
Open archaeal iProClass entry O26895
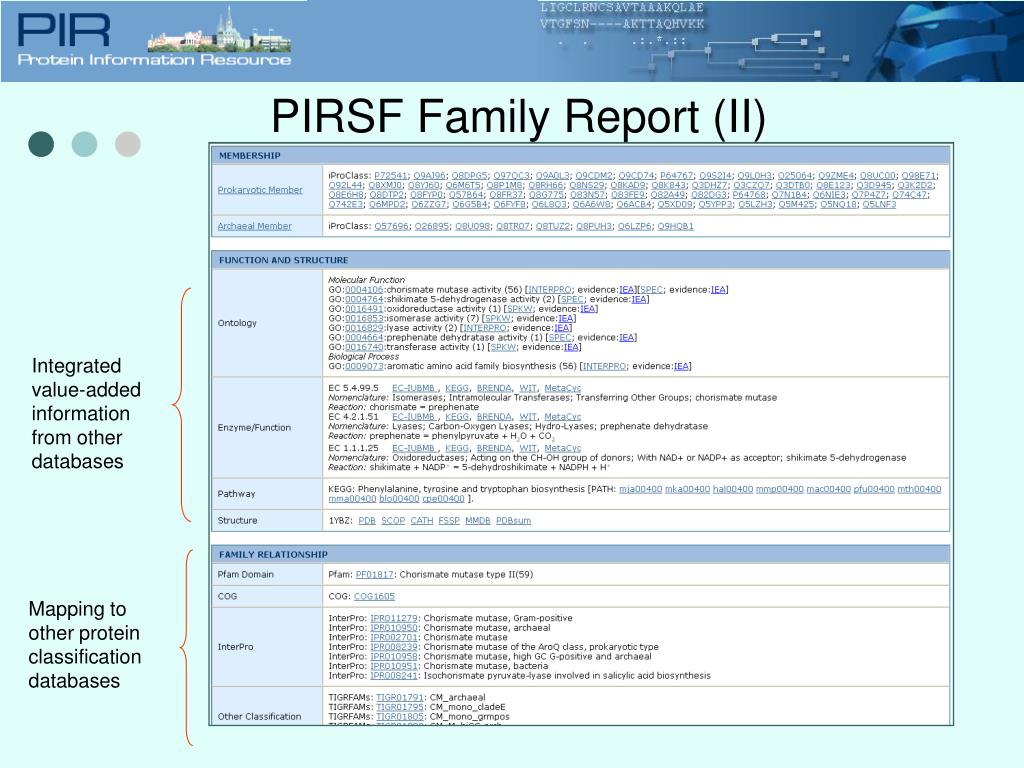tap(432, 227)
